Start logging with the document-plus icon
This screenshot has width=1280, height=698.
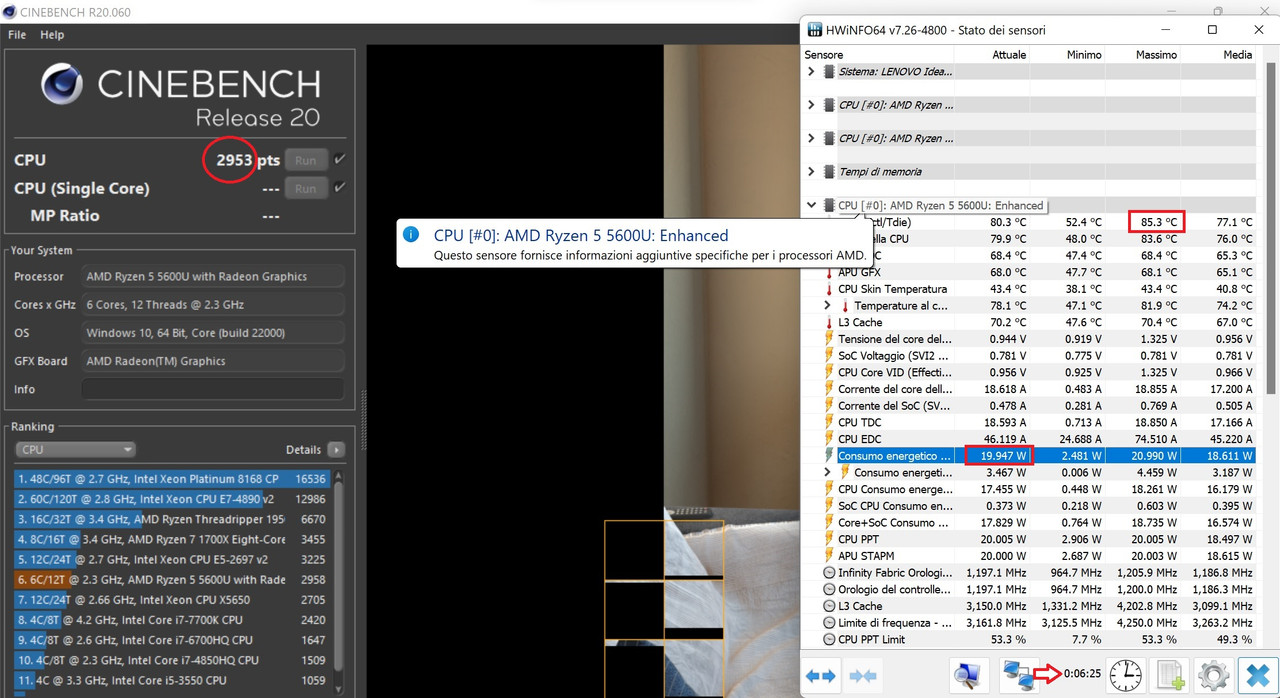1170,675
